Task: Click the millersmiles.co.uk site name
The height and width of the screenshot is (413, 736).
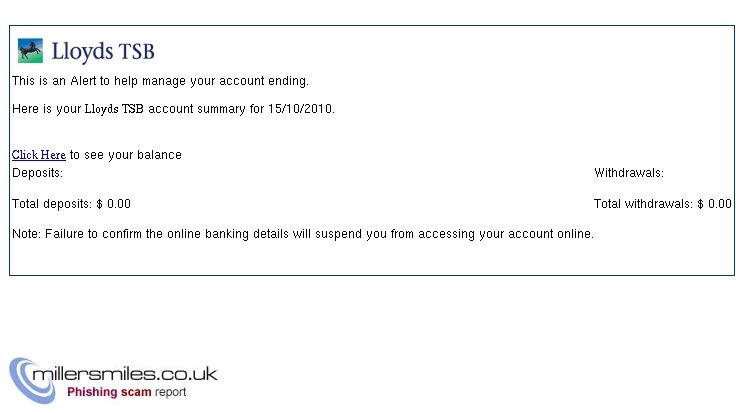Action: [125, 374]
